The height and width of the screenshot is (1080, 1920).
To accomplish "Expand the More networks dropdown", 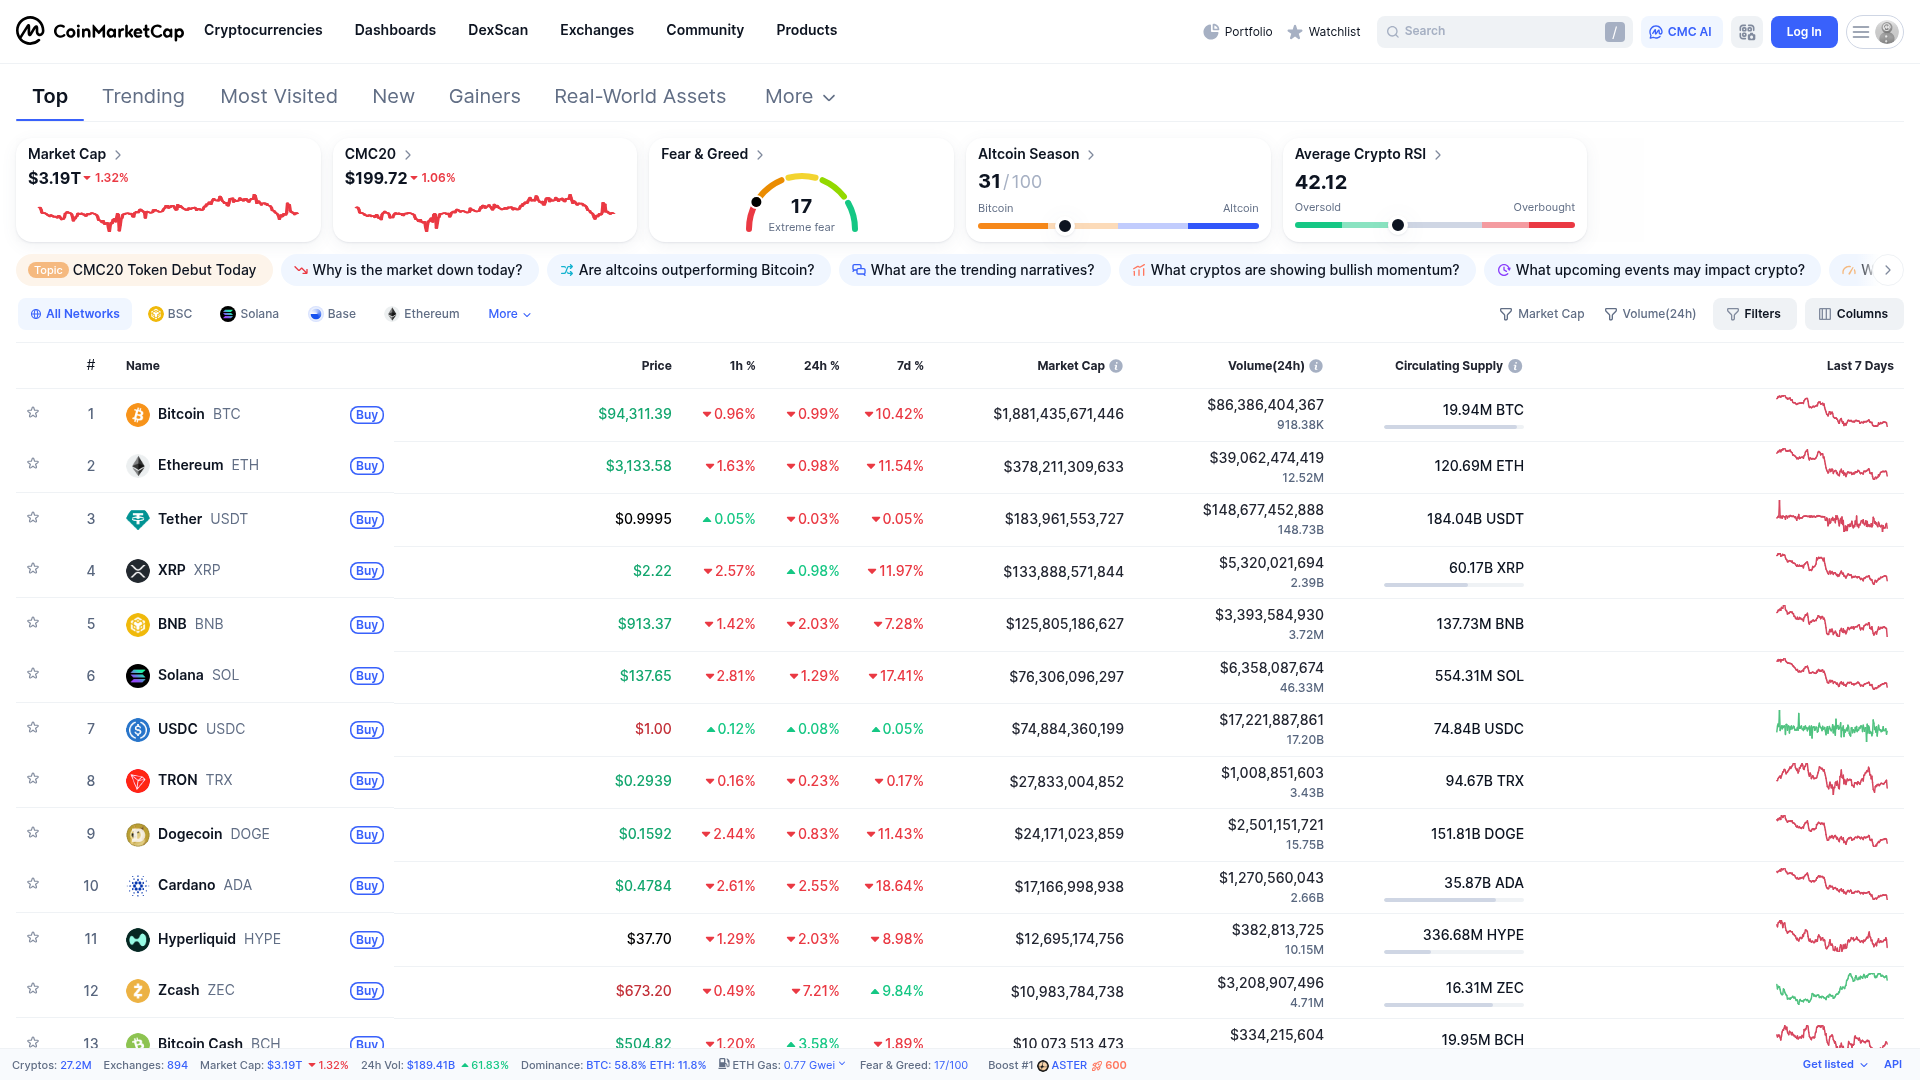I will (509, 314).
